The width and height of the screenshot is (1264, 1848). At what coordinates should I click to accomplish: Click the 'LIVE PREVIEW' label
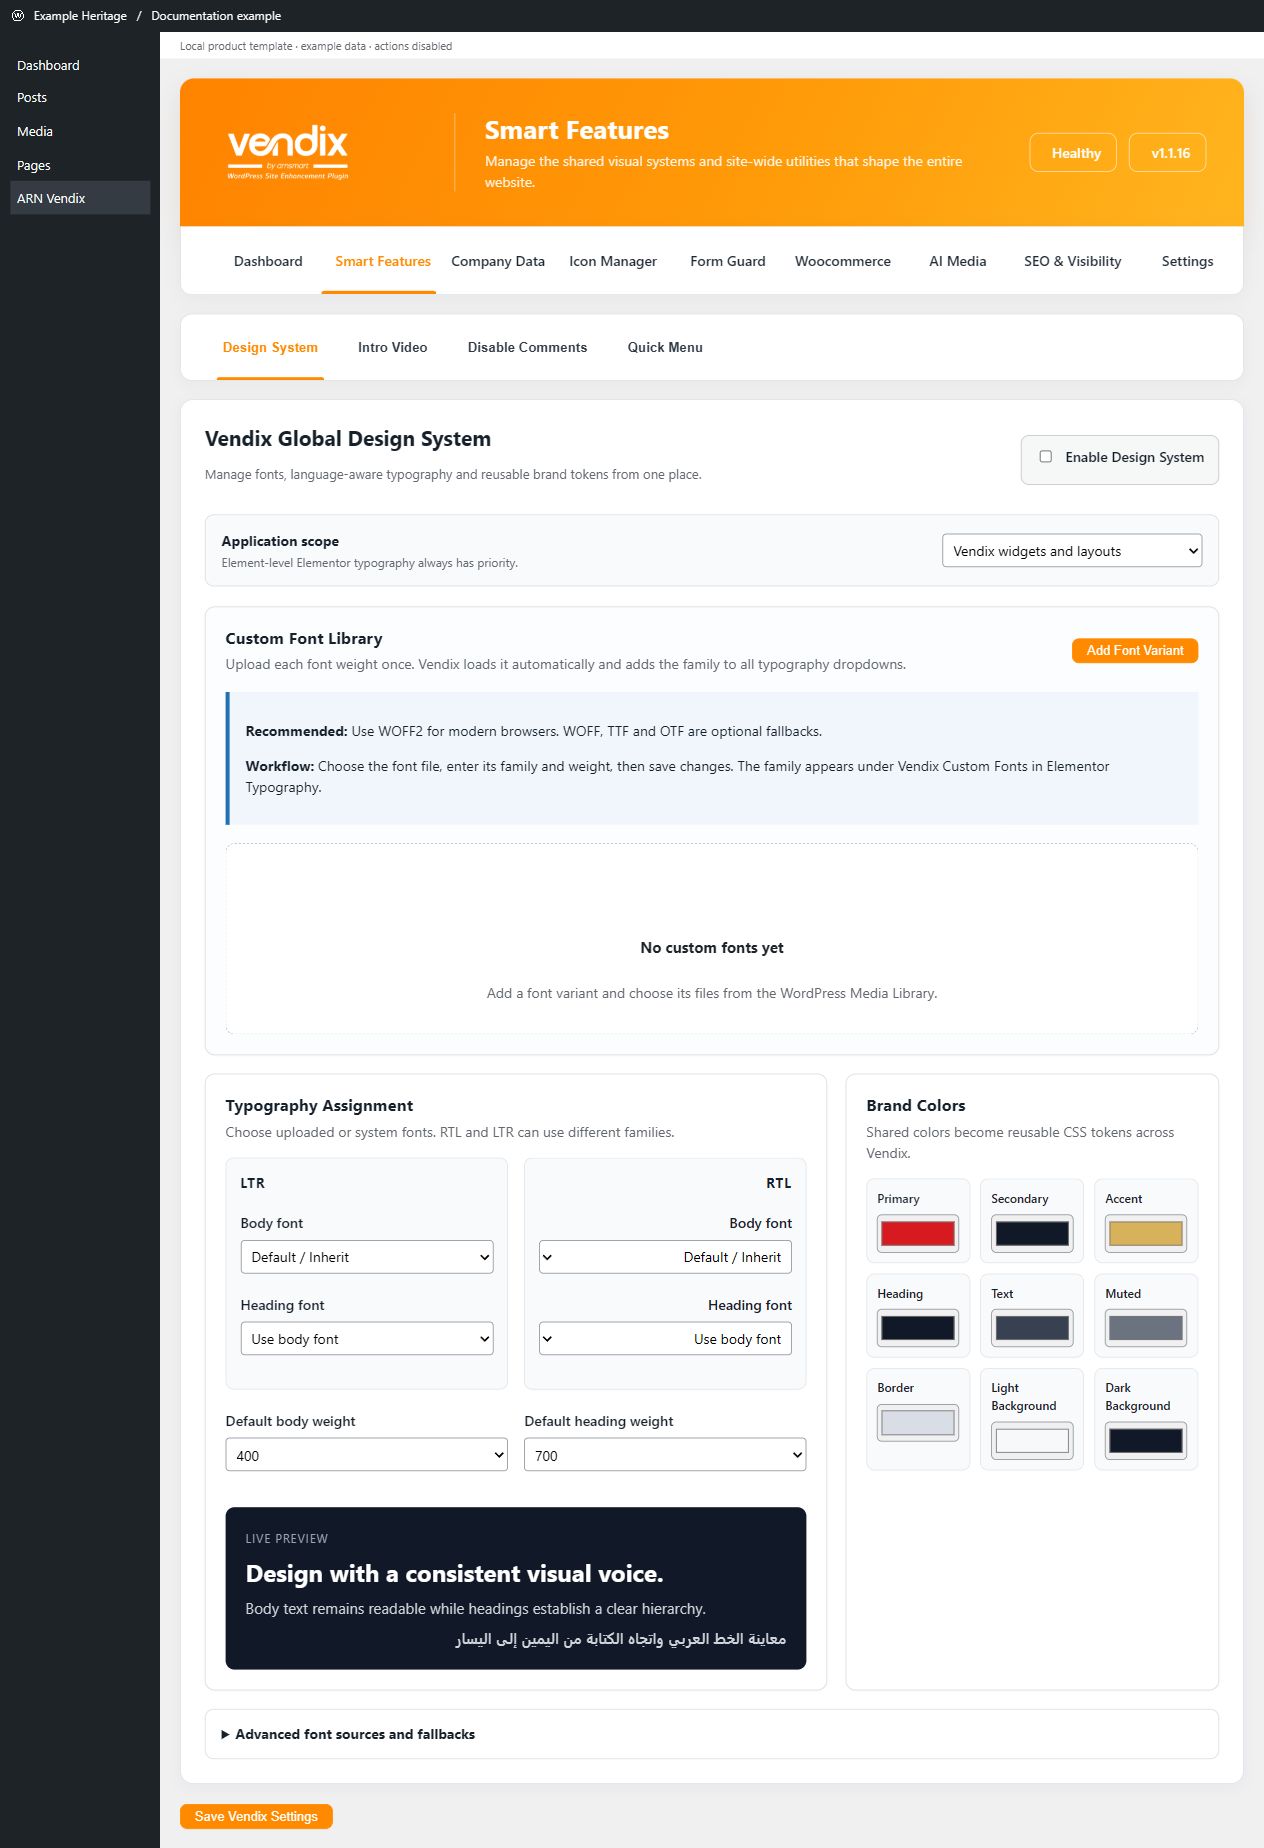pos(287,1539)
